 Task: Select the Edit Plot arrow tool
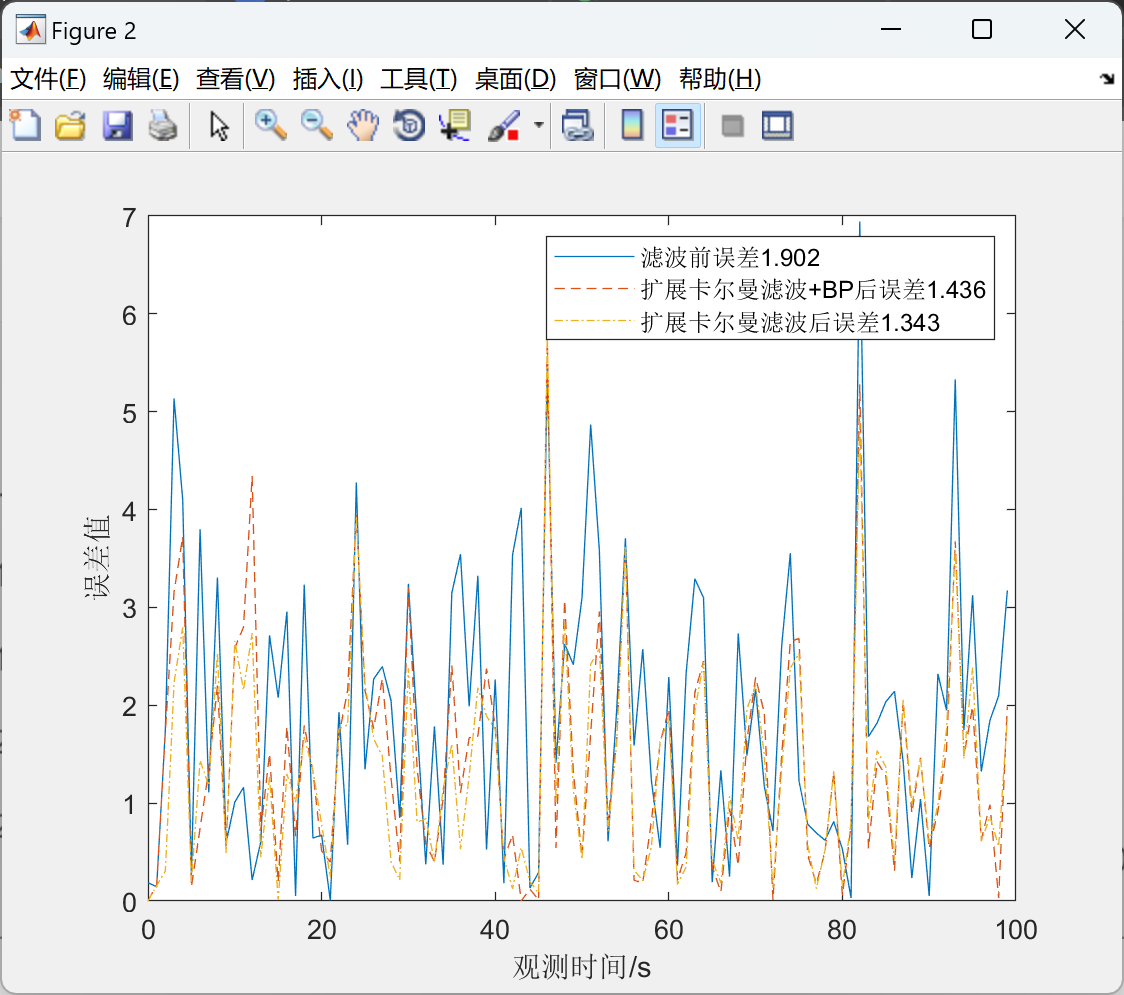[219, 126]
